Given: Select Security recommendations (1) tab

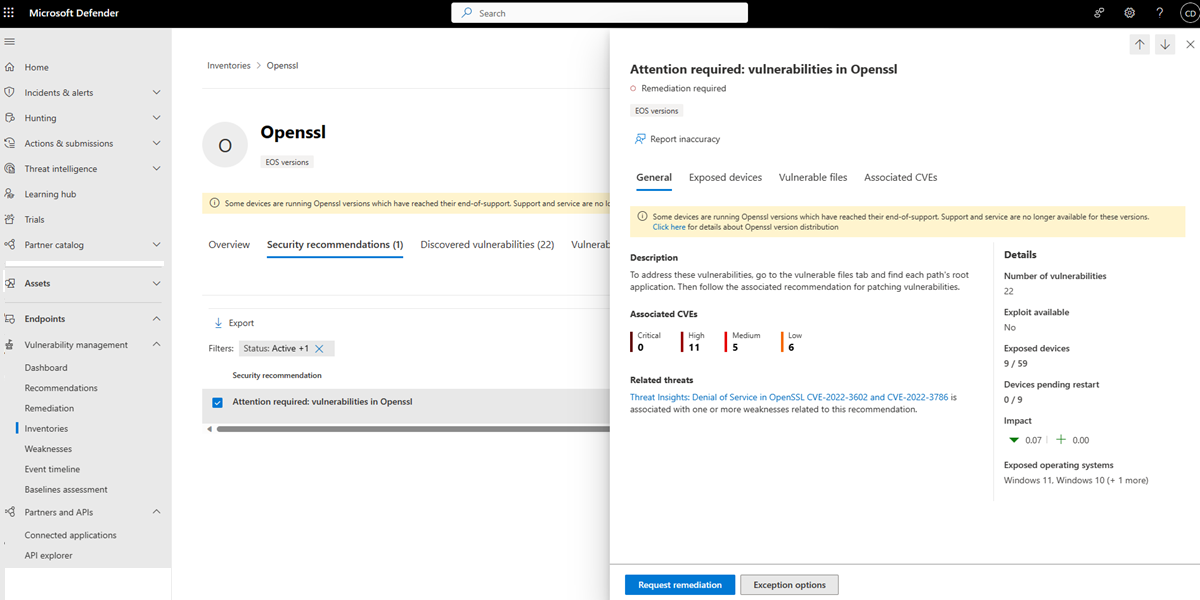Looking at the screenshot, I should point(335,244).
